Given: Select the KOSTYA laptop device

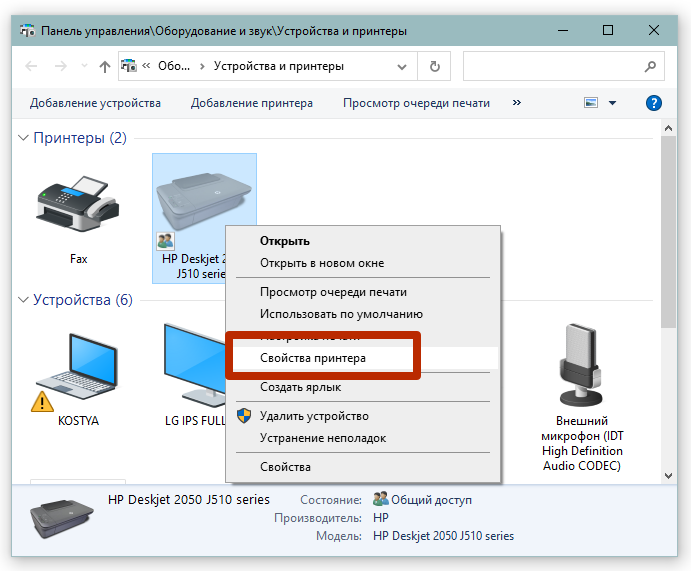Looking at the screenshot, I should [x=77, y=367].
